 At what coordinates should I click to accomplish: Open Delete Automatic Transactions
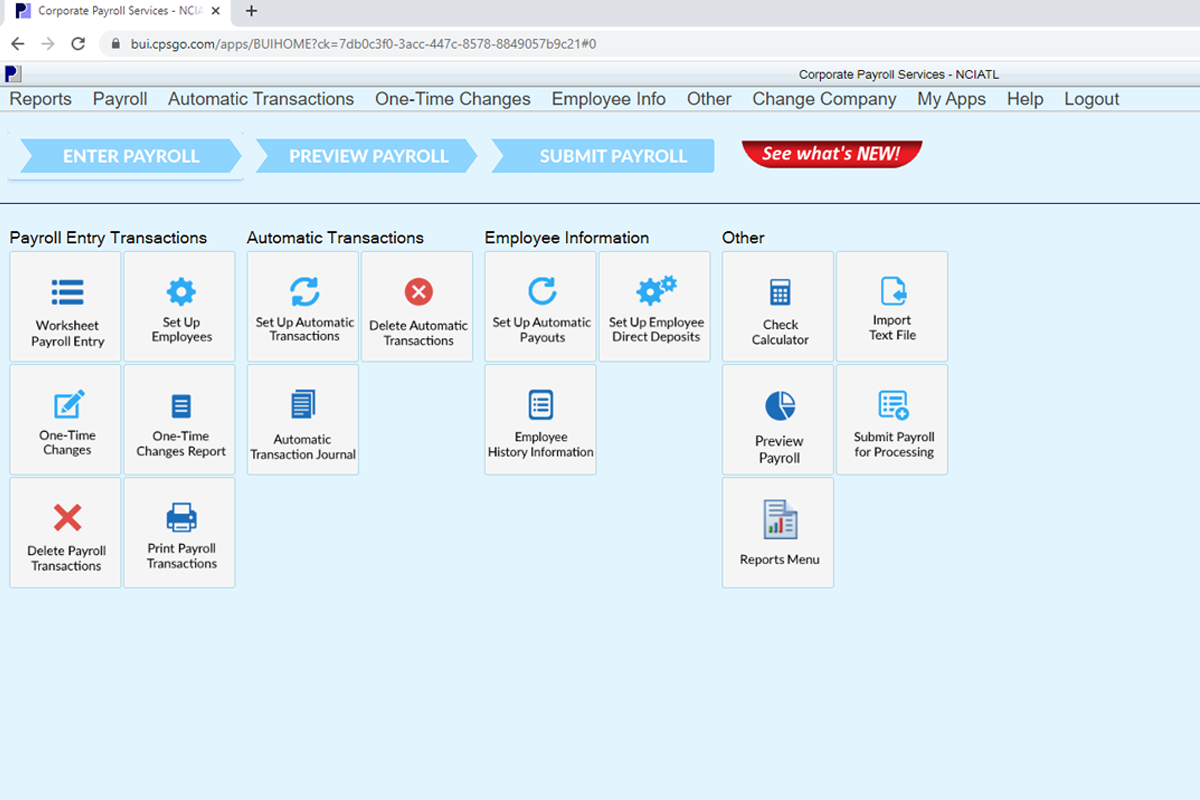[x=417, y=306]
